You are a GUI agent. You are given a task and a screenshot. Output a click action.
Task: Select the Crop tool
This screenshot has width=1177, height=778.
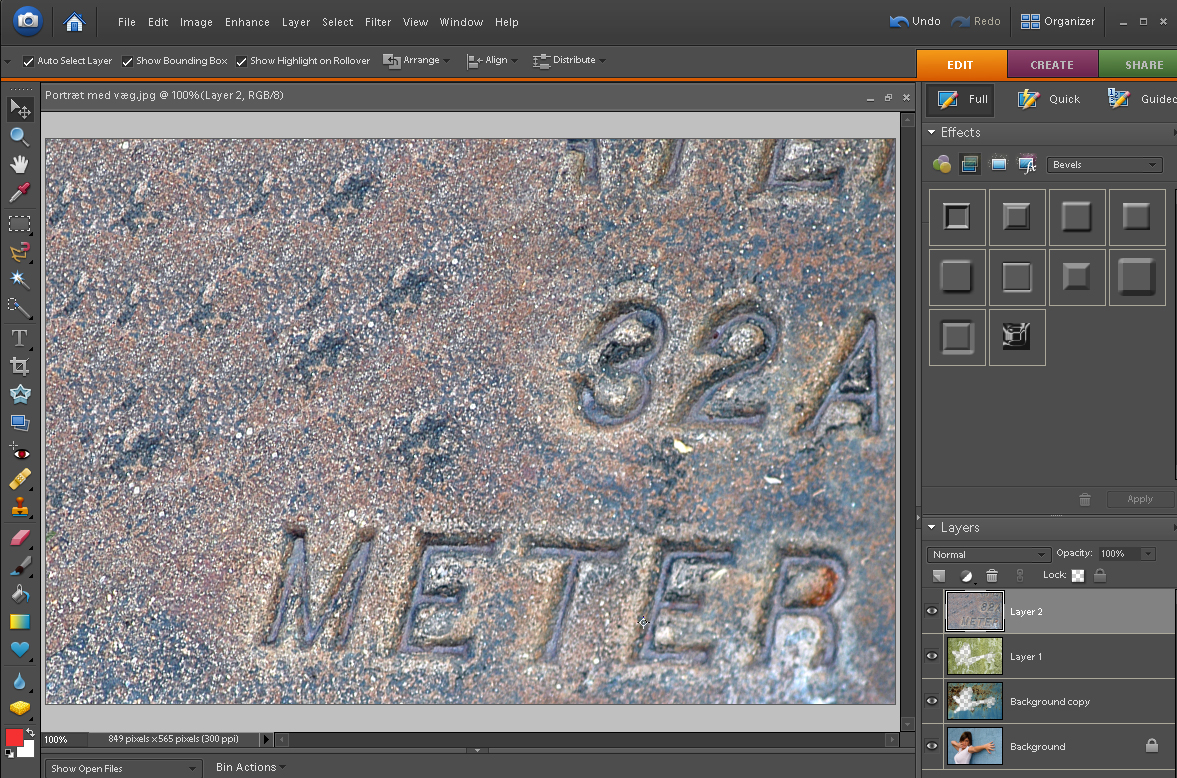pyautogui.click(x=19, y=366)
